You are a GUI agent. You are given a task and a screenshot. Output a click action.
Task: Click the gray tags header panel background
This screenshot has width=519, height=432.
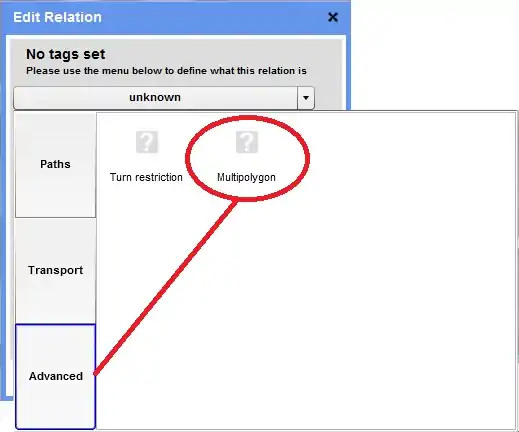click(x=327, y=67)
